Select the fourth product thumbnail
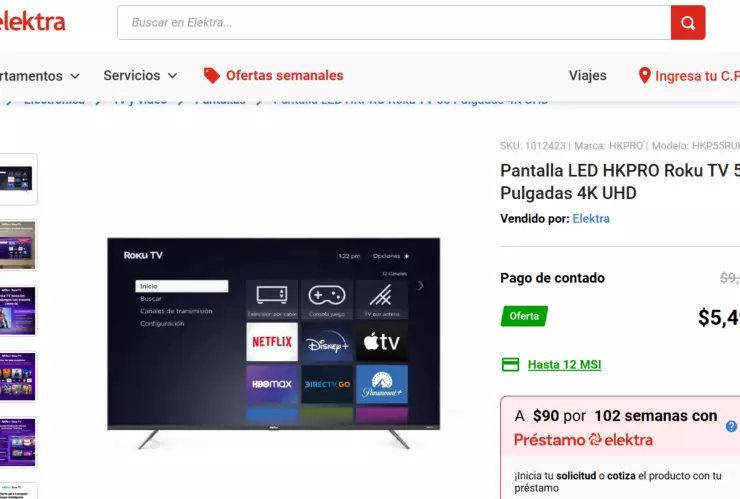Screen dimensions: 740x499 18,376
